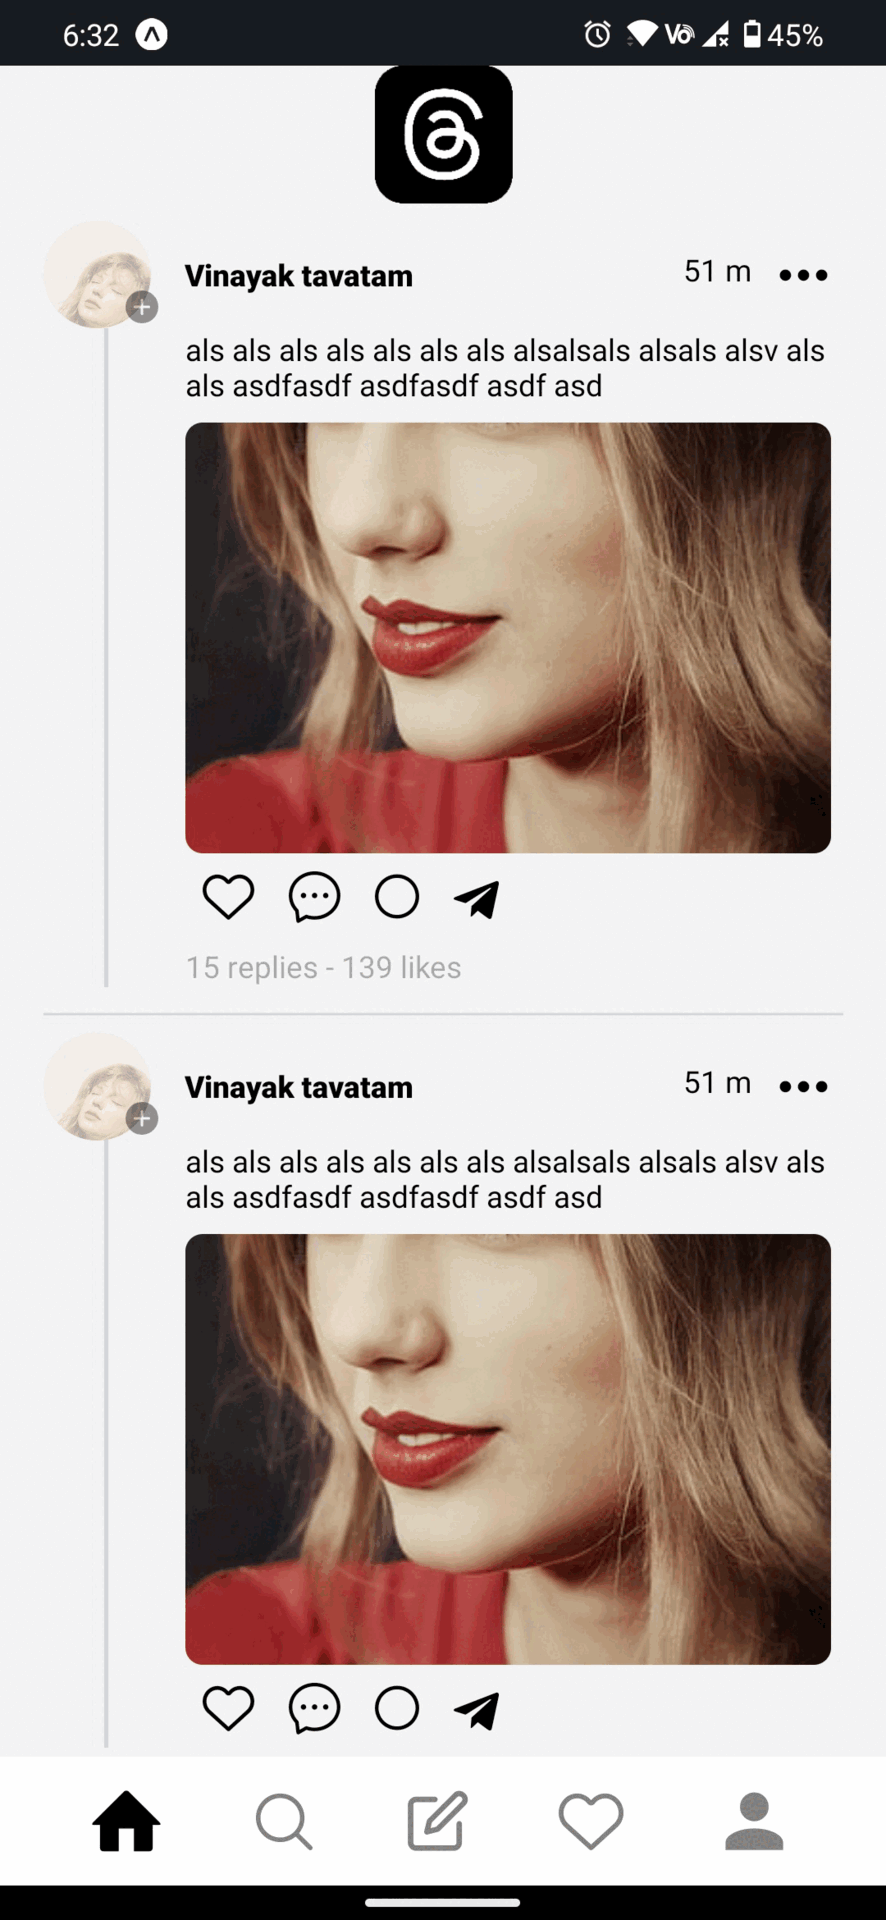View '15 replies - 139 likes' details
The height and width of the screenshot is (1920, 886).
pyautogui.click(x=324, y=968)
